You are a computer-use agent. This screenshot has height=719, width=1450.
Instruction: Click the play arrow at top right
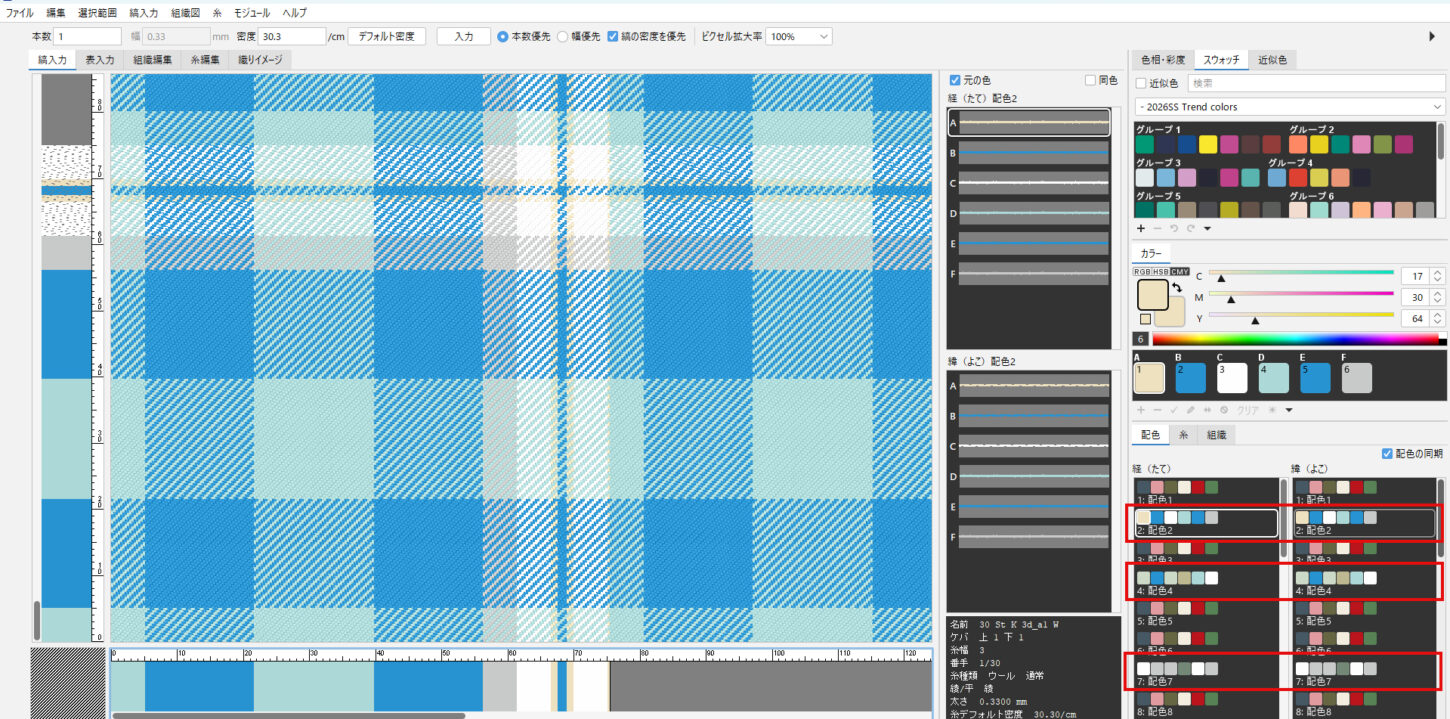pos(1432,36)
